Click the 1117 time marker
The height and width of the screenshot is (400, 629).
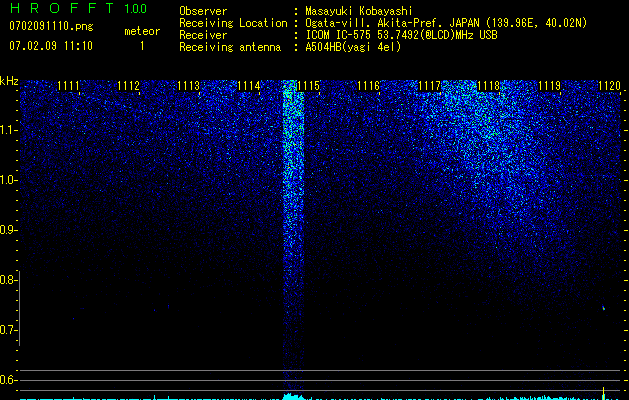click(429, 86)
